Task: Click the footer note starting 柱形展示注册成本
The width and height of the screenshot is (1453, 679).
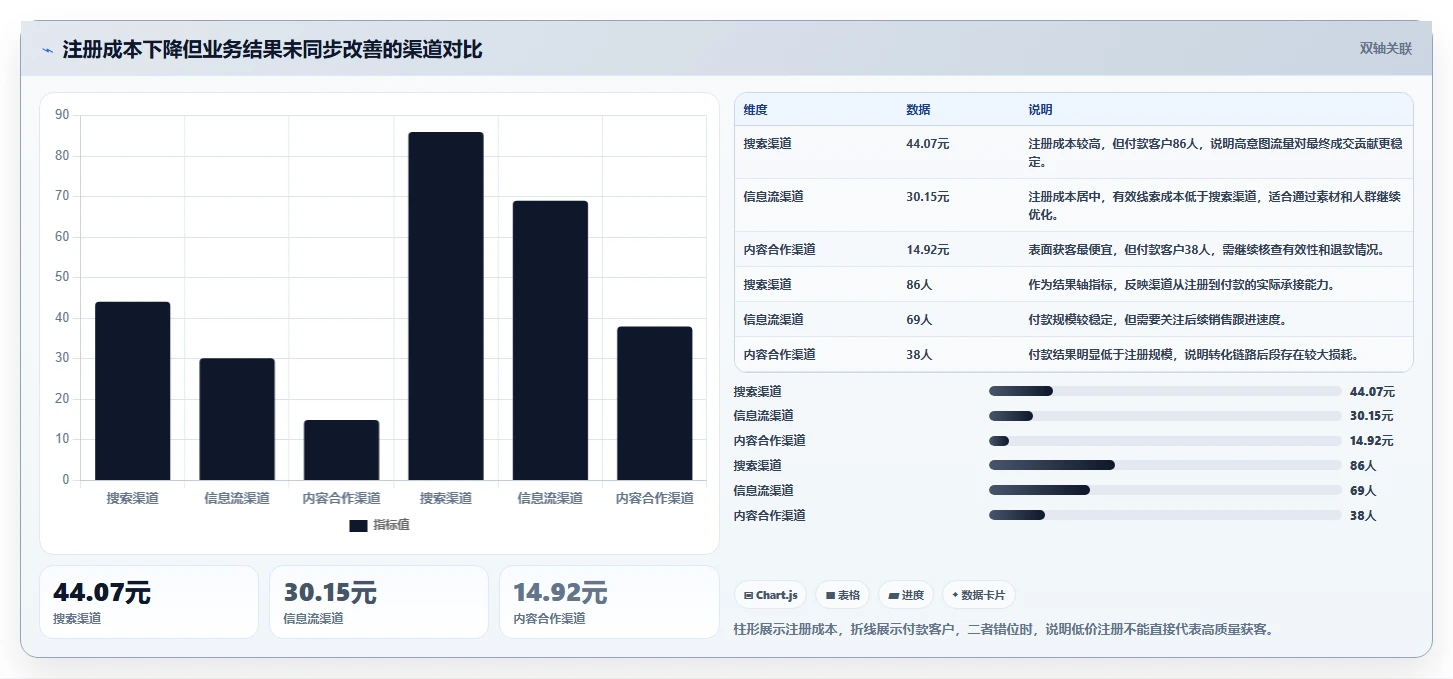Action: click(1003, 629)
